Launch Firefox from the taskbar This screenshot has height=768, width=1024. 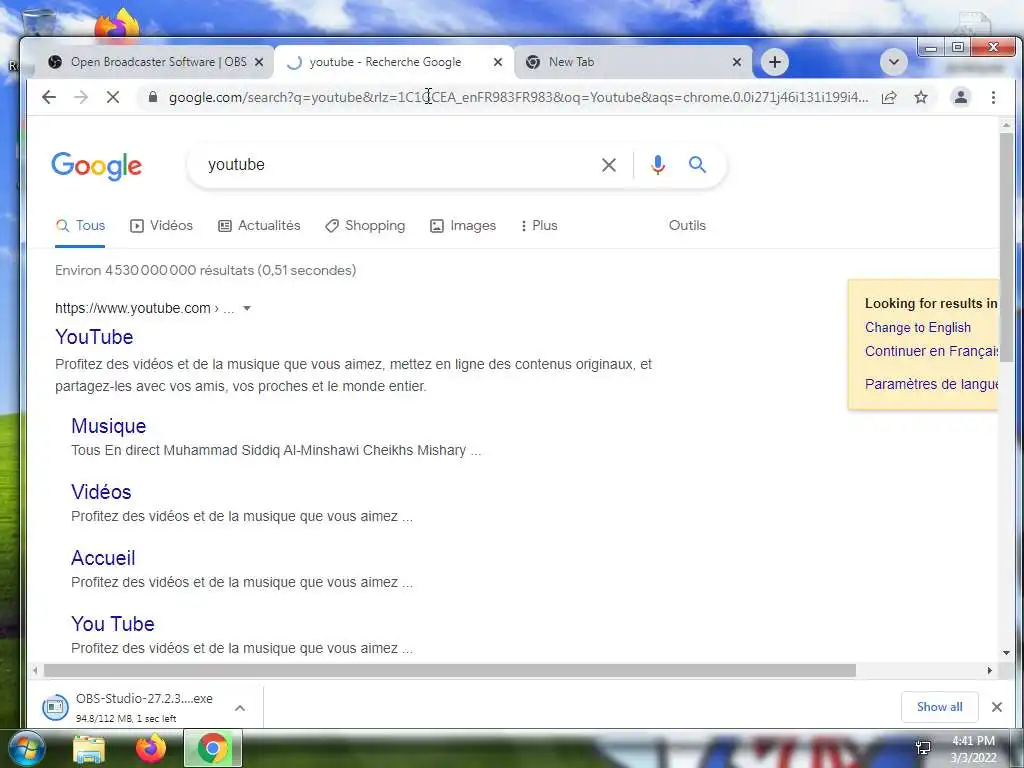click(x=151, y=749)
